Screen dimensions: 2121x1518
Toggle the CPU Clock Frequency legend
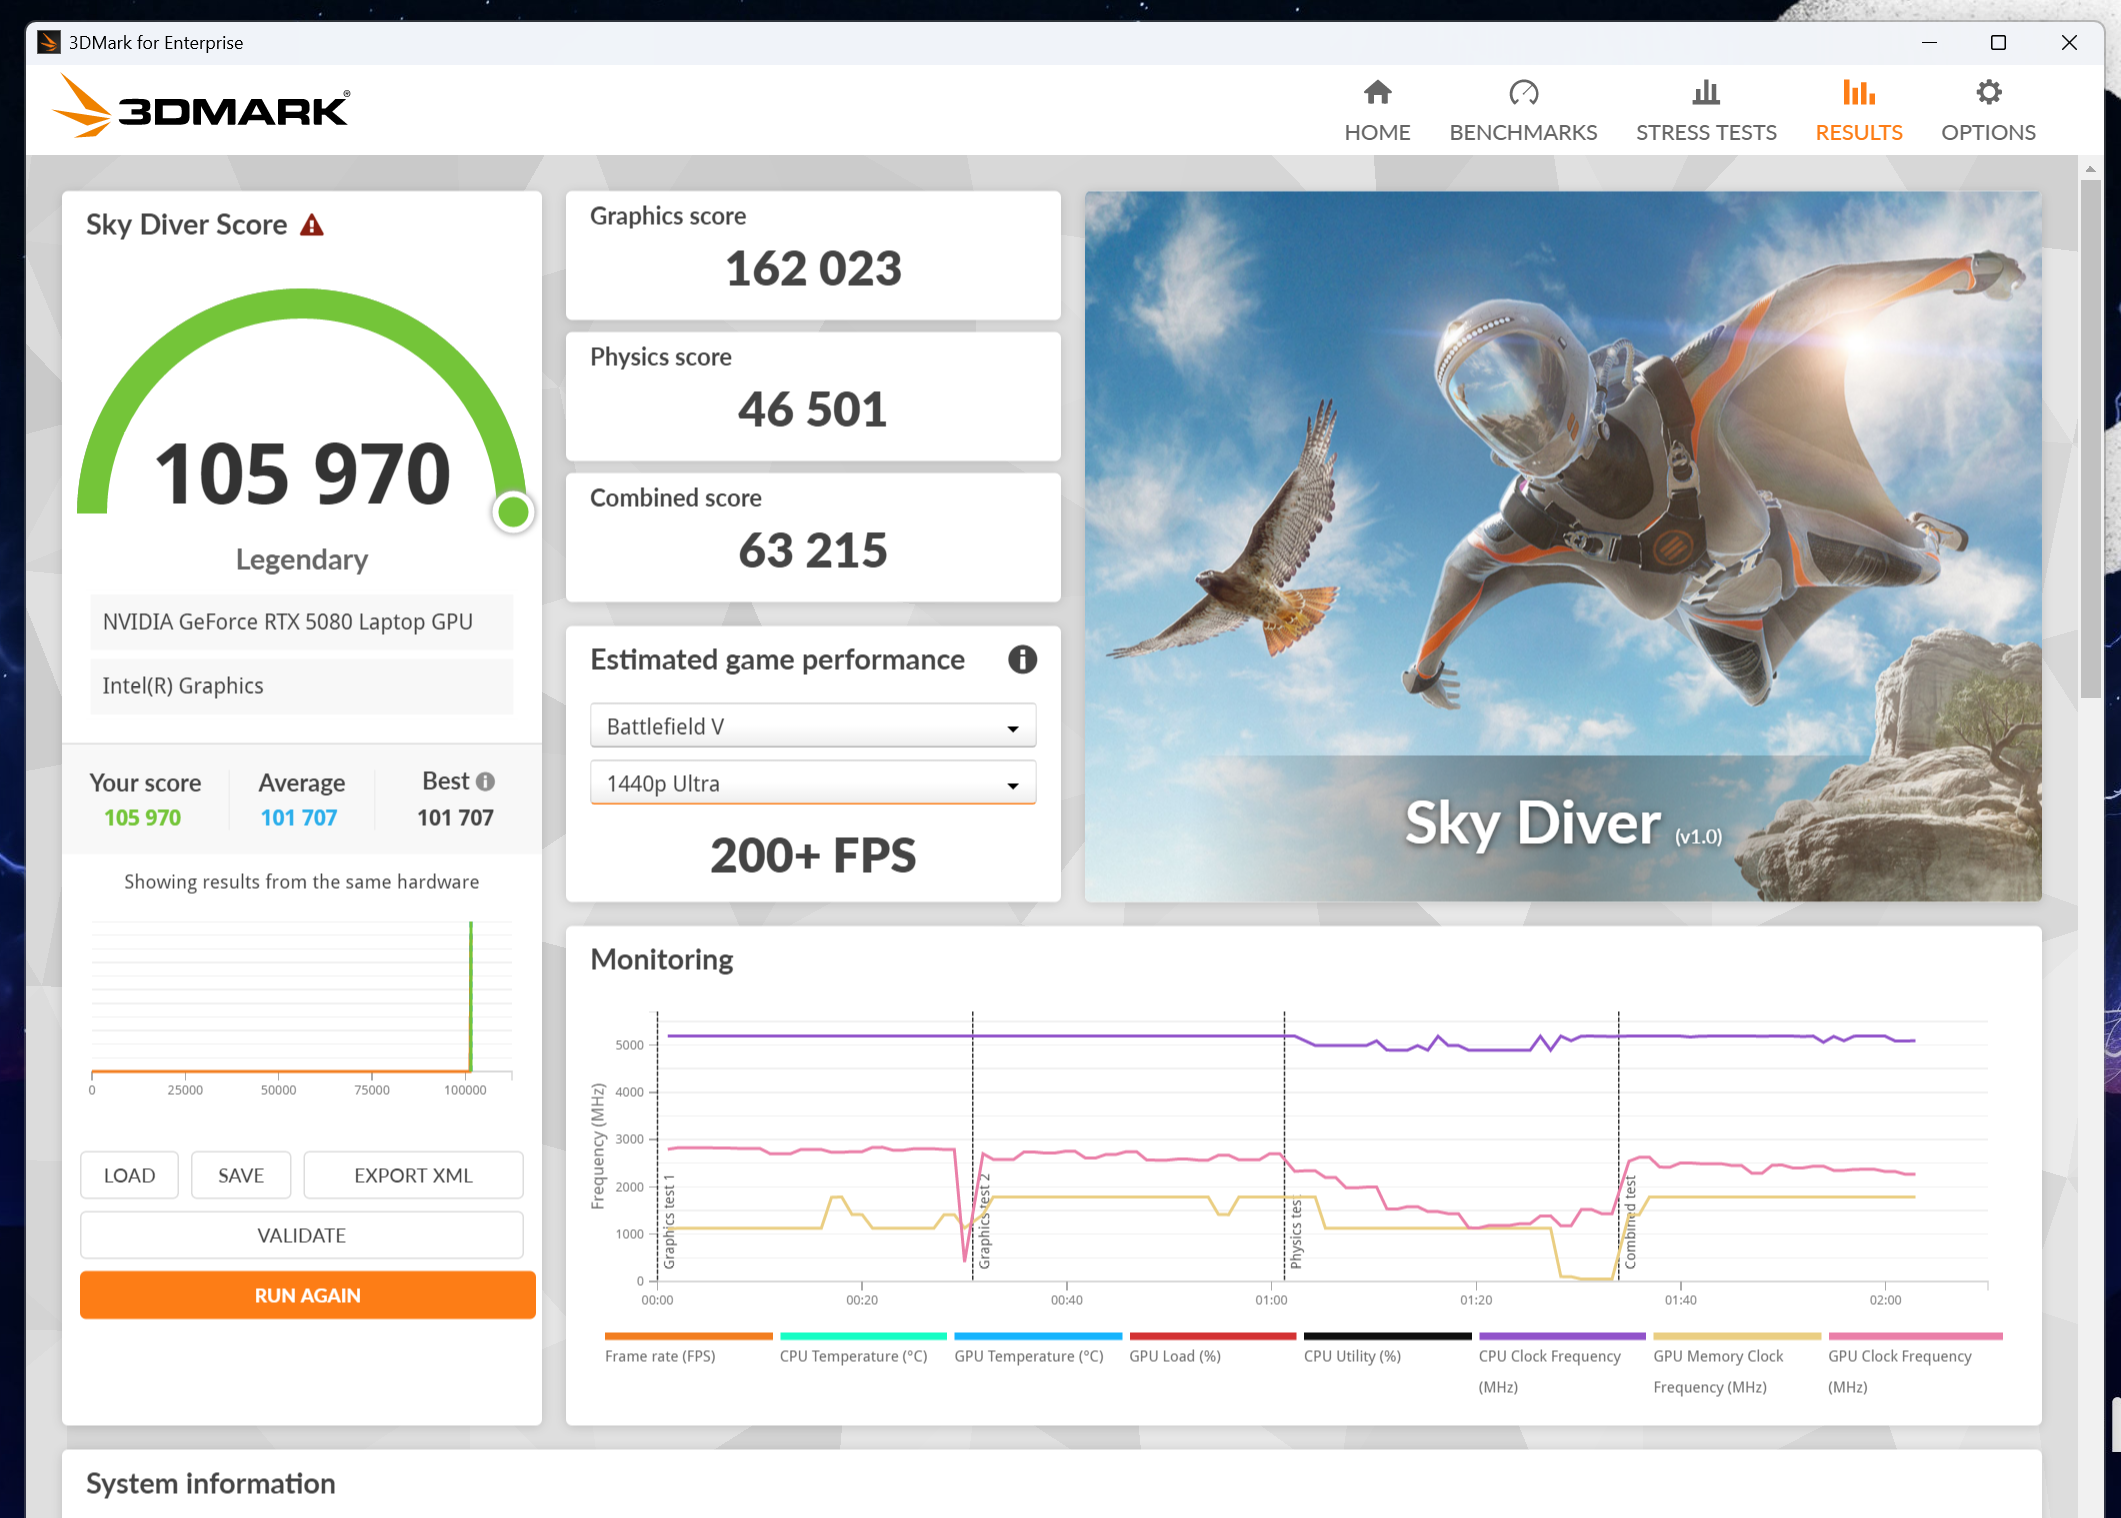1562,1365
